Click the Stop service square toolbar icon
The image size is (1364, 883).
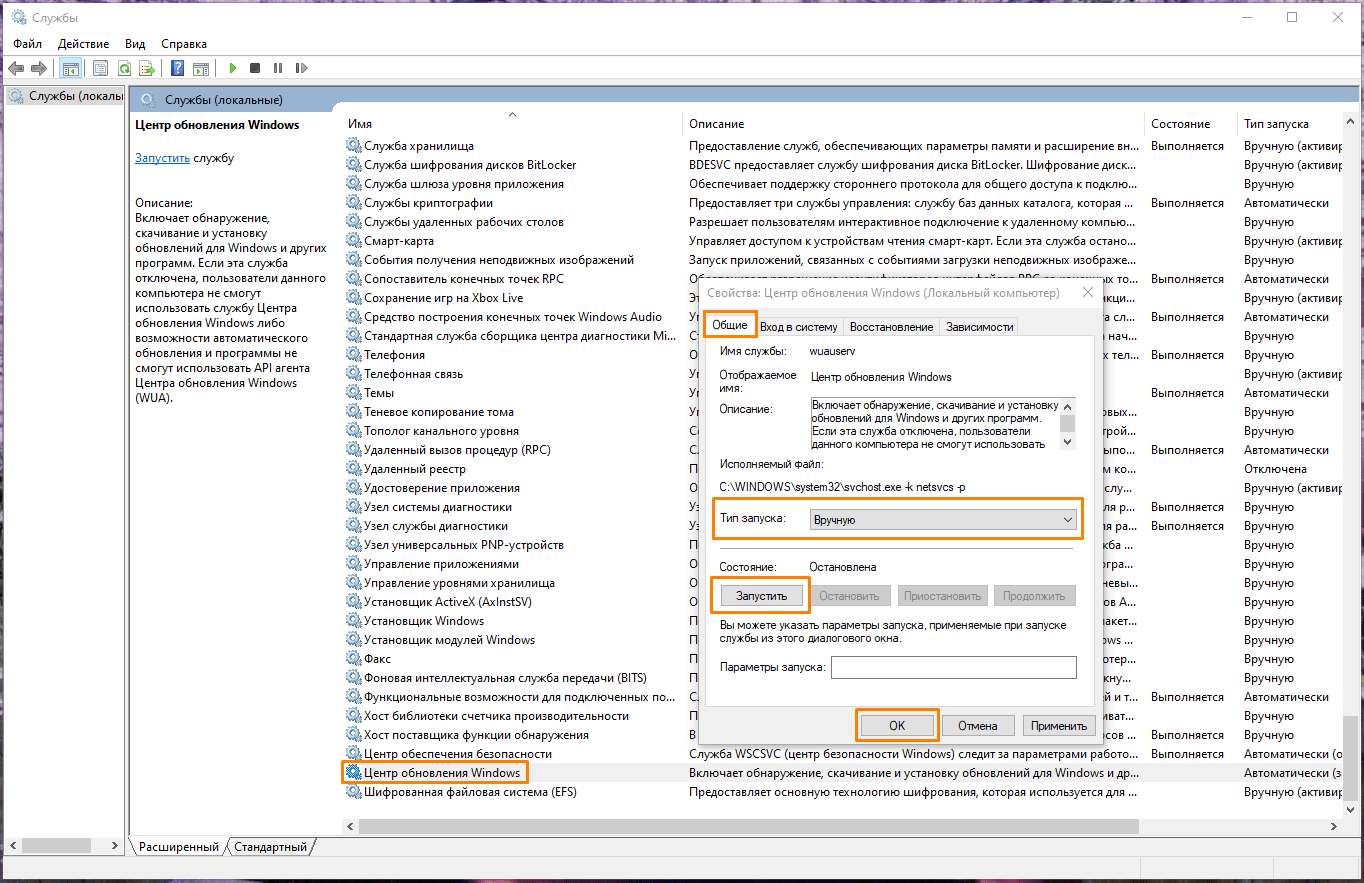click(x=255, y=68)
